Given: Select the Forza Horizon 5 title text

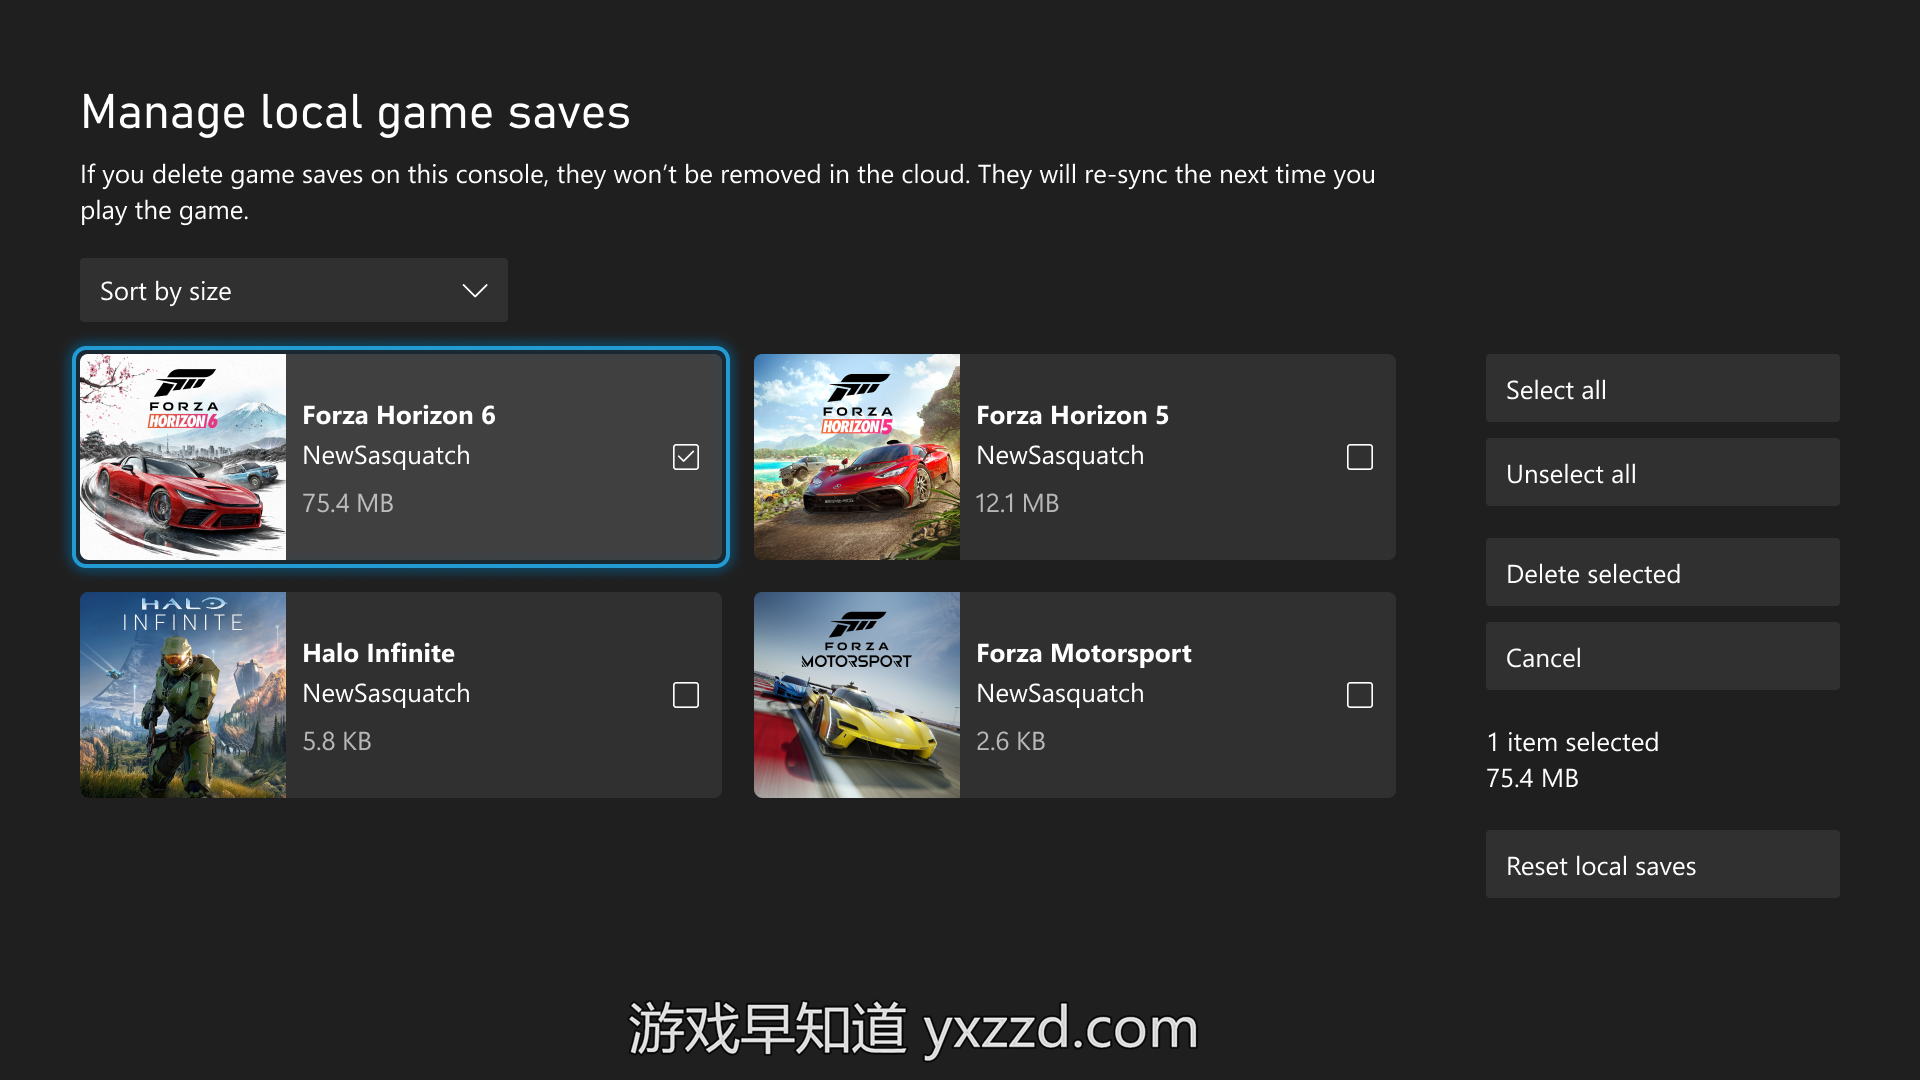Looking at the screenshot, I should click(x=1072, y=415).
